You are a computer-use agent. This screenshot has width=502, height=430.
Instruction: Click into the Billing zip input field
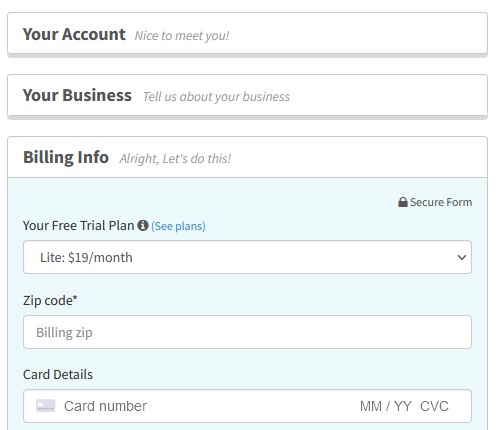pos(247,332)
